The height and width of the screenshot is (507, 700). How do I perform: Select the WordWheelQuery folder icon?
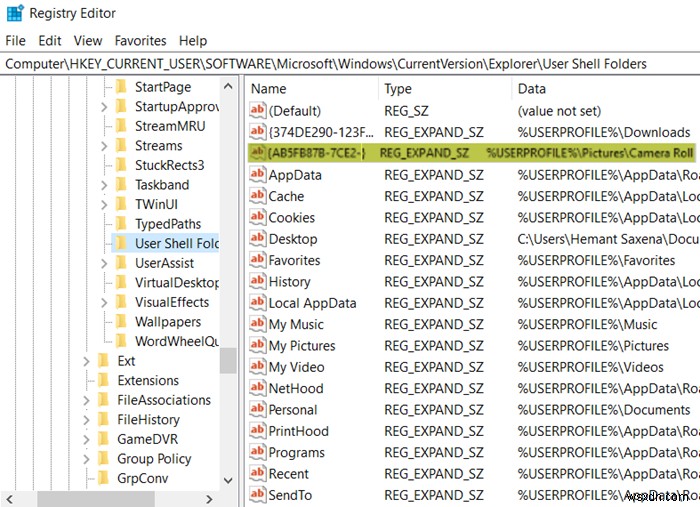click(x=121, y=341)
